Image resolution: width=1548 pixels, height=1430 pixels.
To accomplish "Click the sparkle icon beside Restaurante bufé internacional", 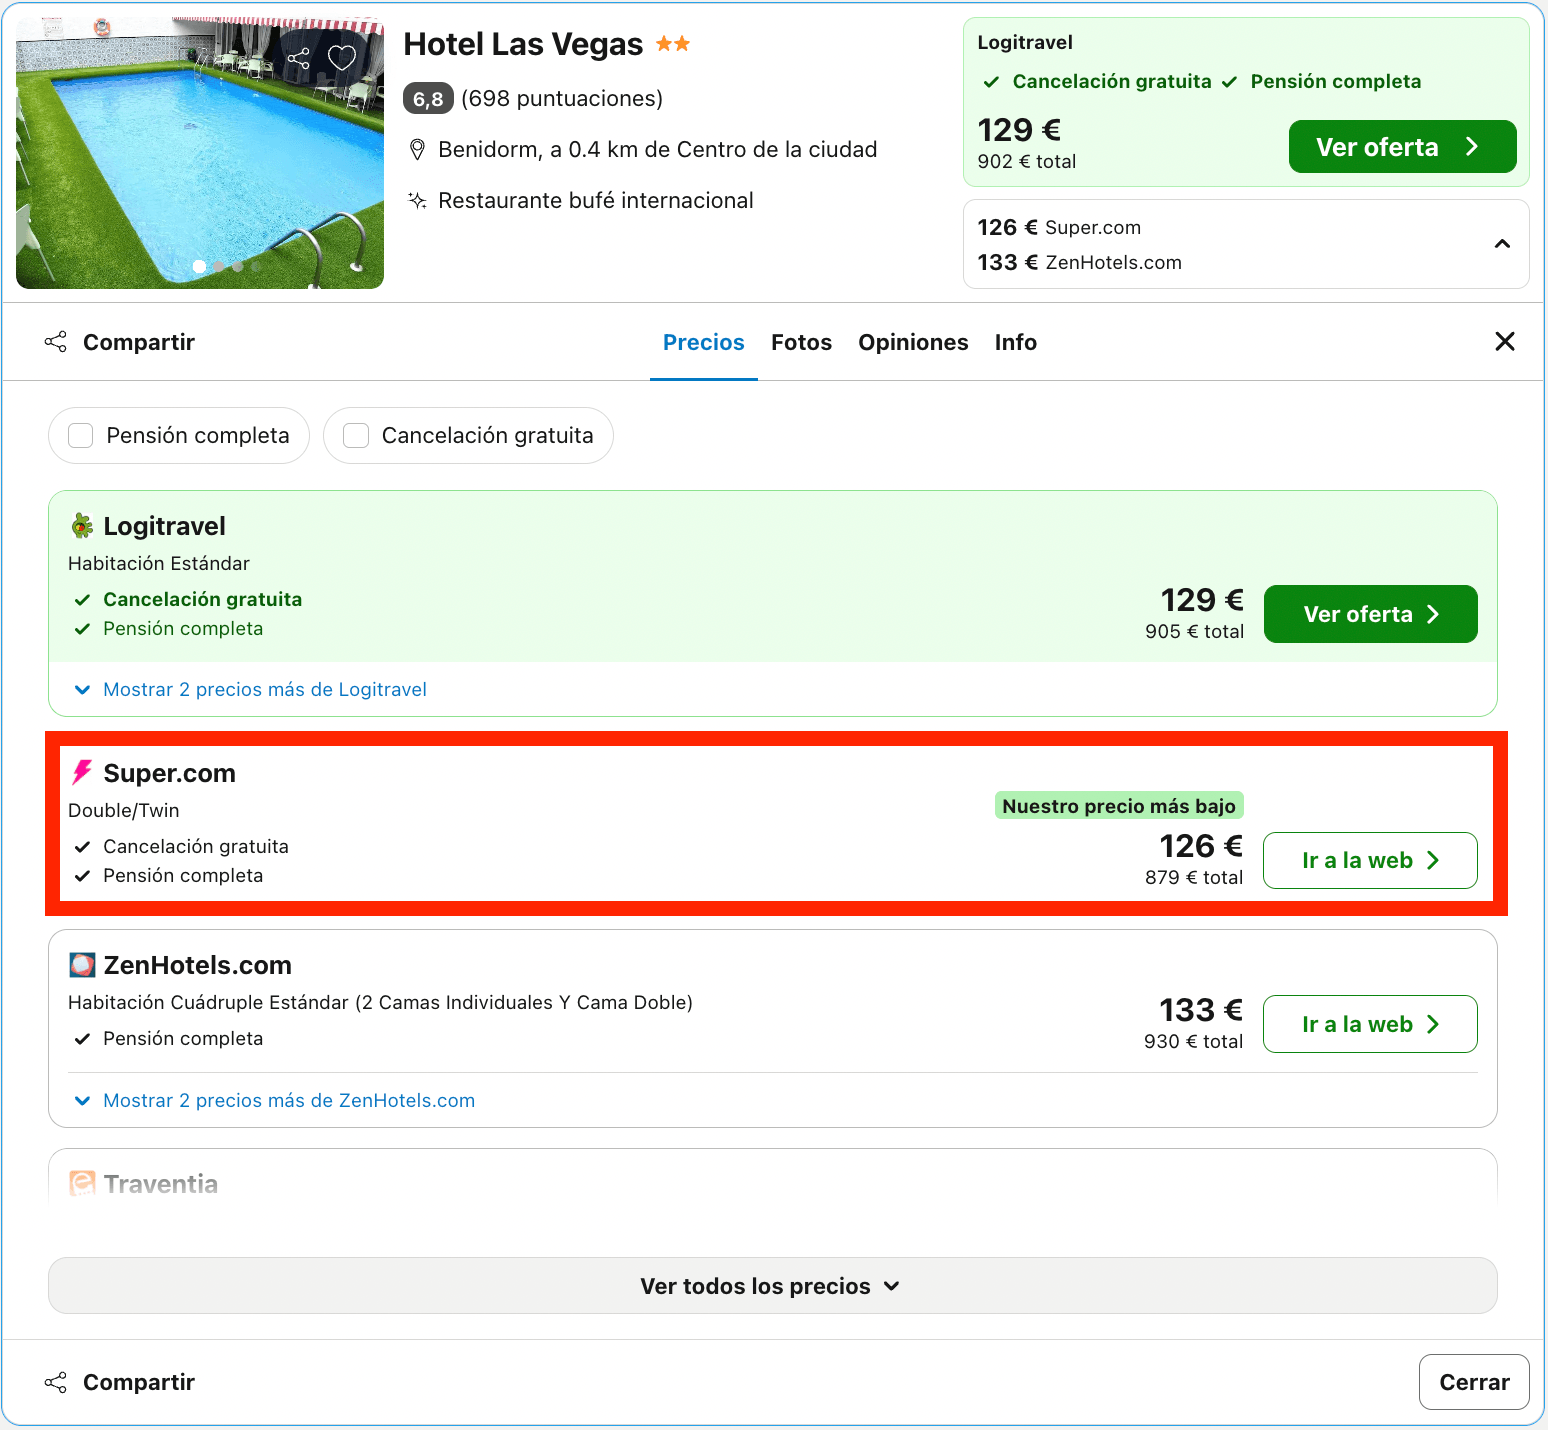I will tap(418, 200).
